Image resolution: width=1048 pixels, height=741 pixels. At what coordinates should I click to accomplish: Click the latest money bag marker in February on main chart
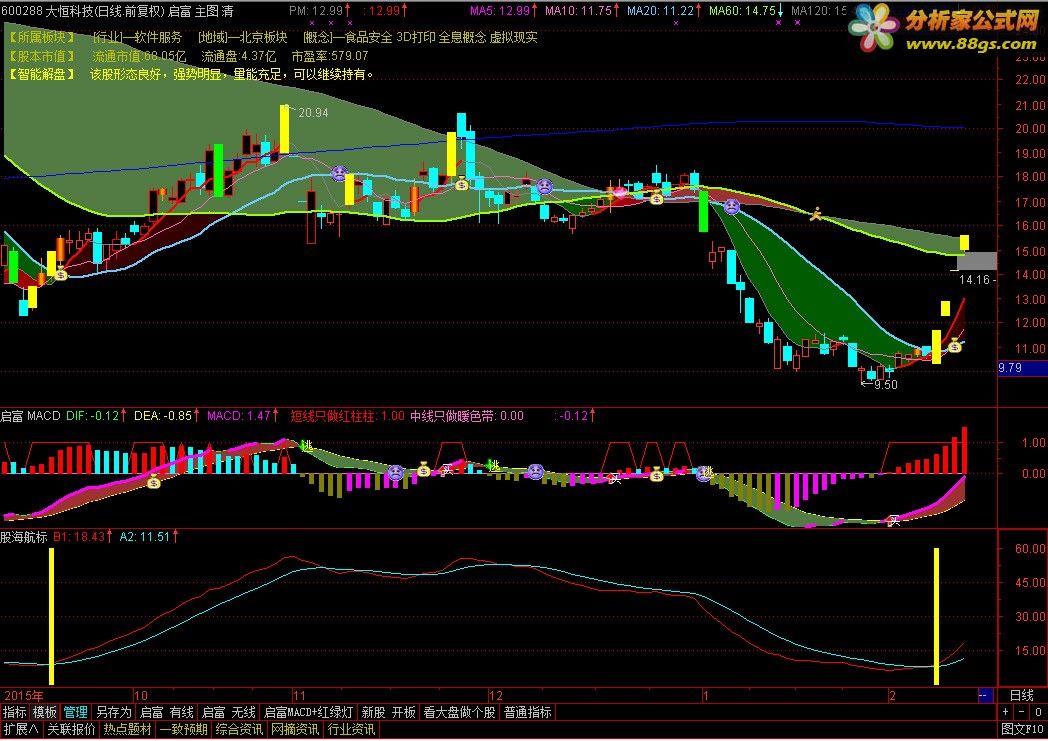955,346
